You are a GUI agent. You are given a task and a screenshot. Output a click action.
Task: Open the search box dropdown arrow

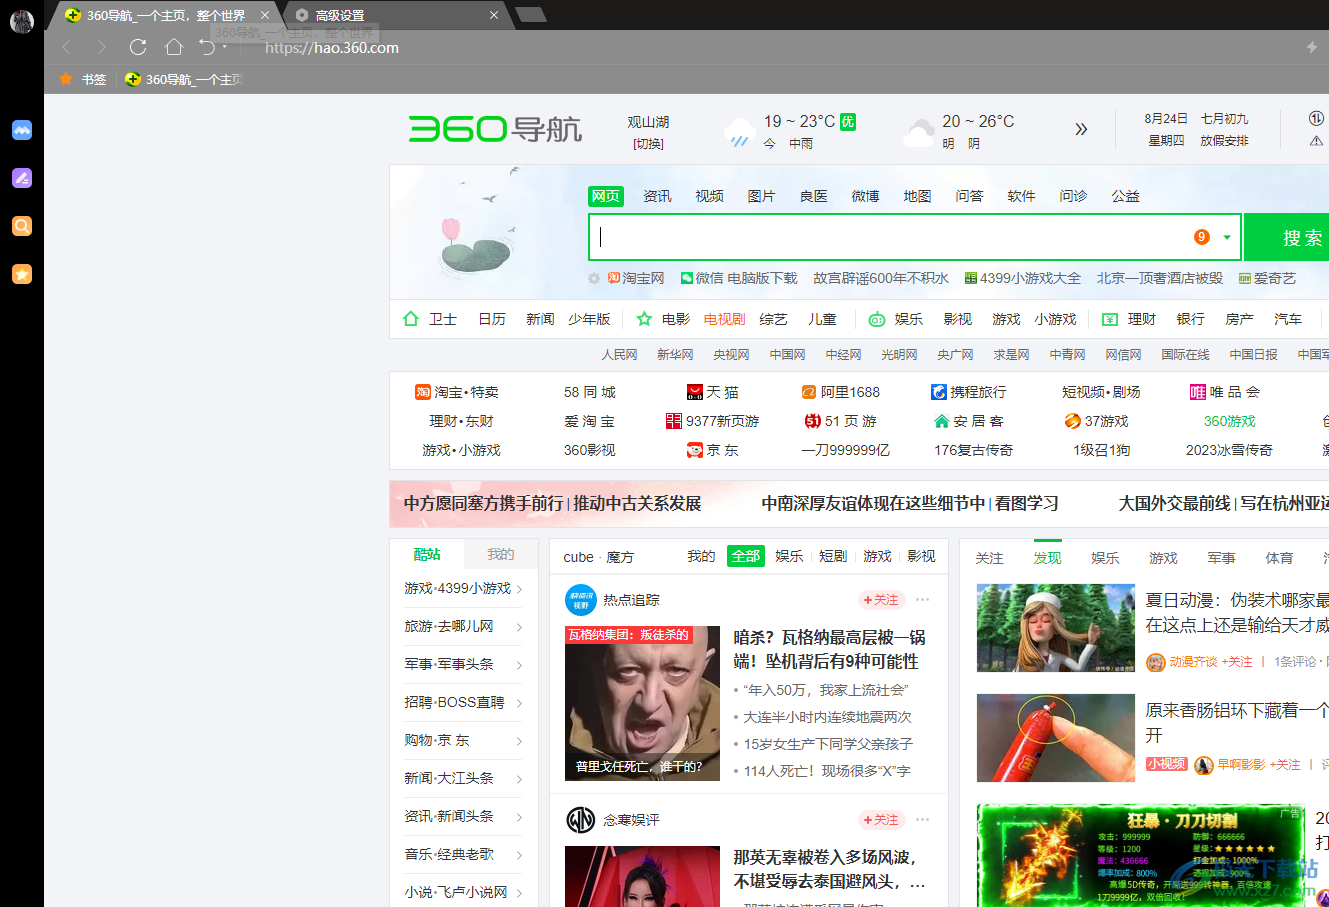[1227, 238]
